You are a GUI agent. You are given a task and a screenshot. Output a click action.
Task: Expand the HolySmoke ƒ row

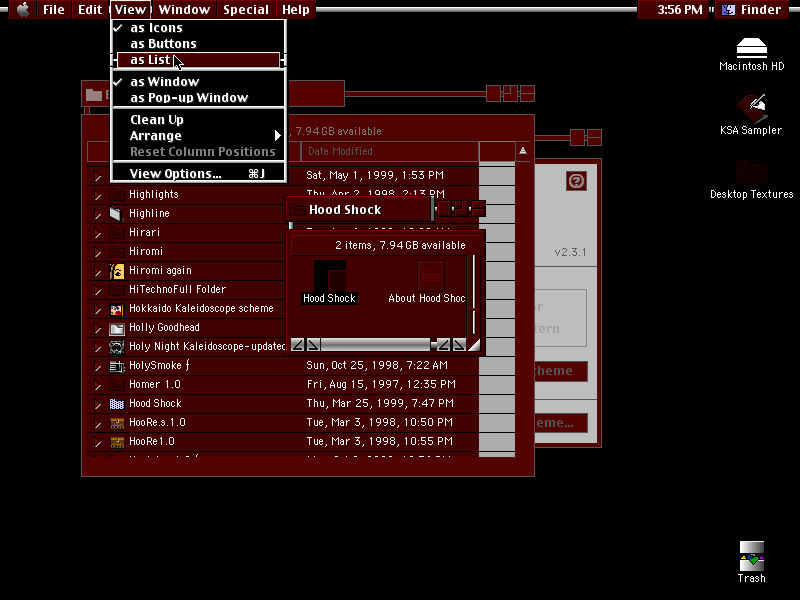pos(97,366)
